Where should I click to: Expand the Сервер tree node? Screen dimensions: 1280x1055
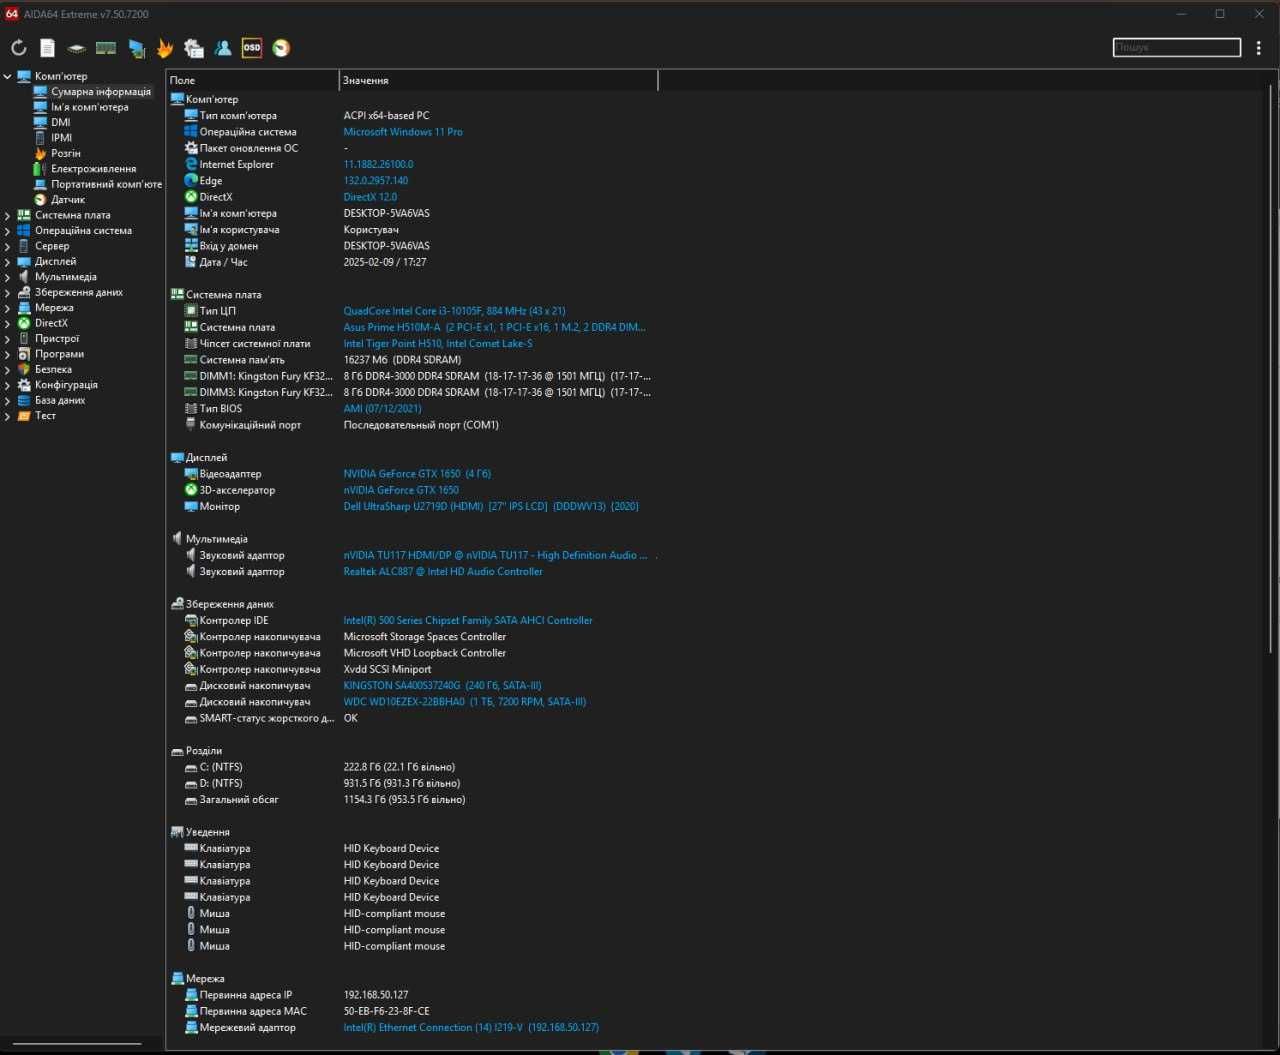click(7, 246)
